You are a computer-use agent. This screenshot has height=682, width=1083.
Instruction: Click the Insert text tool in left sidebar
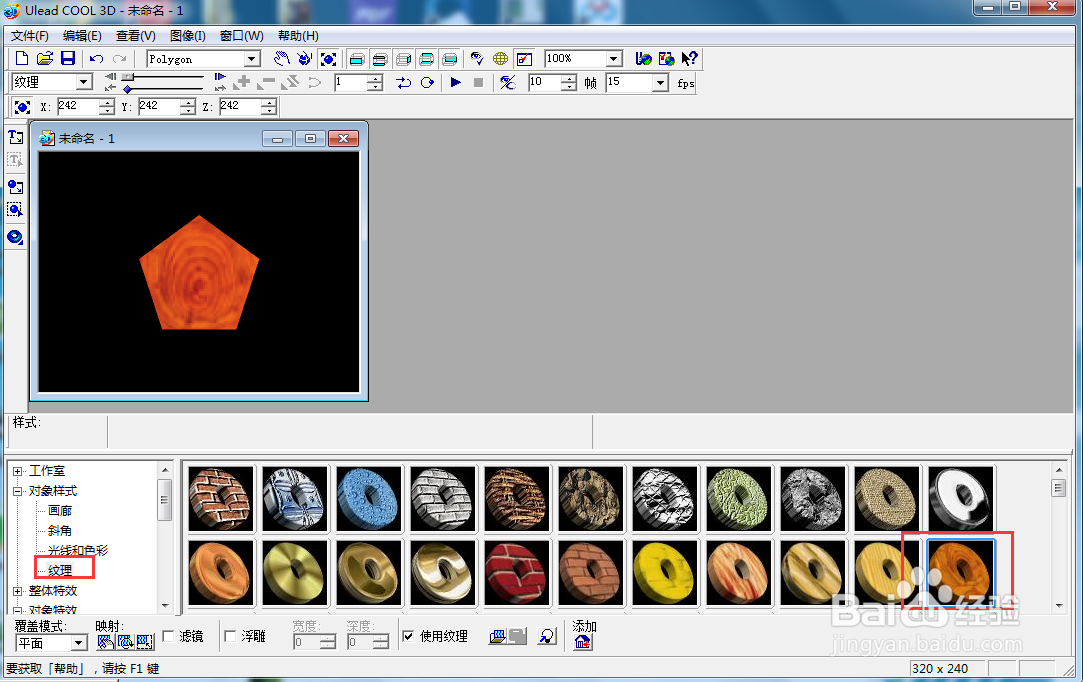point(15,137)
